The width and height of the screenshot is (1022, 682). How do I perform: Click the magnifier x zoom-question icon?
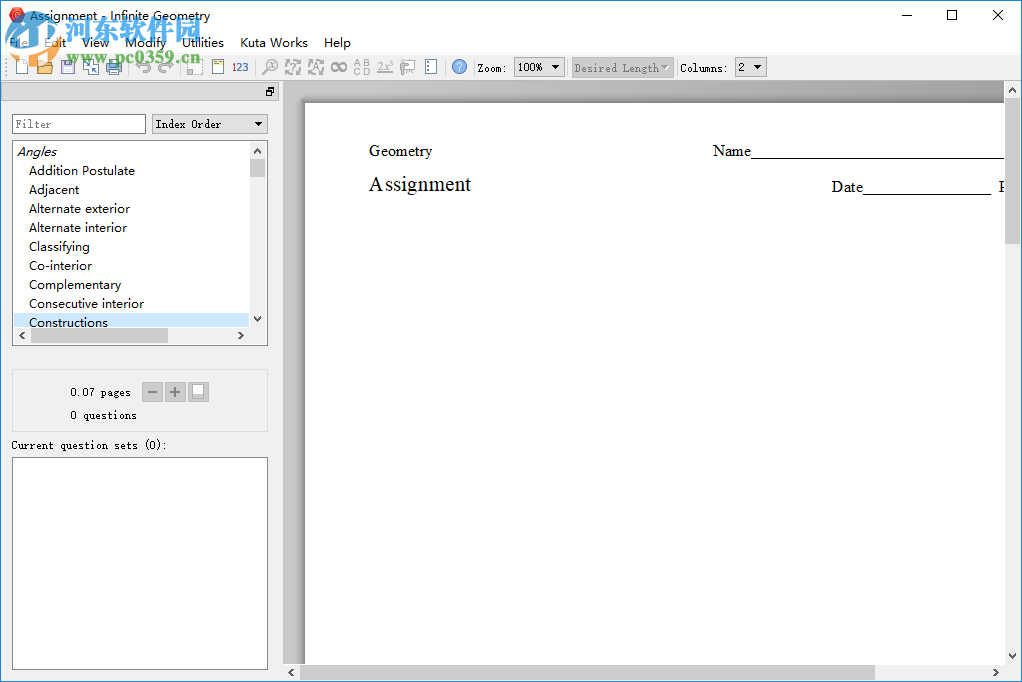coord(269,67)
